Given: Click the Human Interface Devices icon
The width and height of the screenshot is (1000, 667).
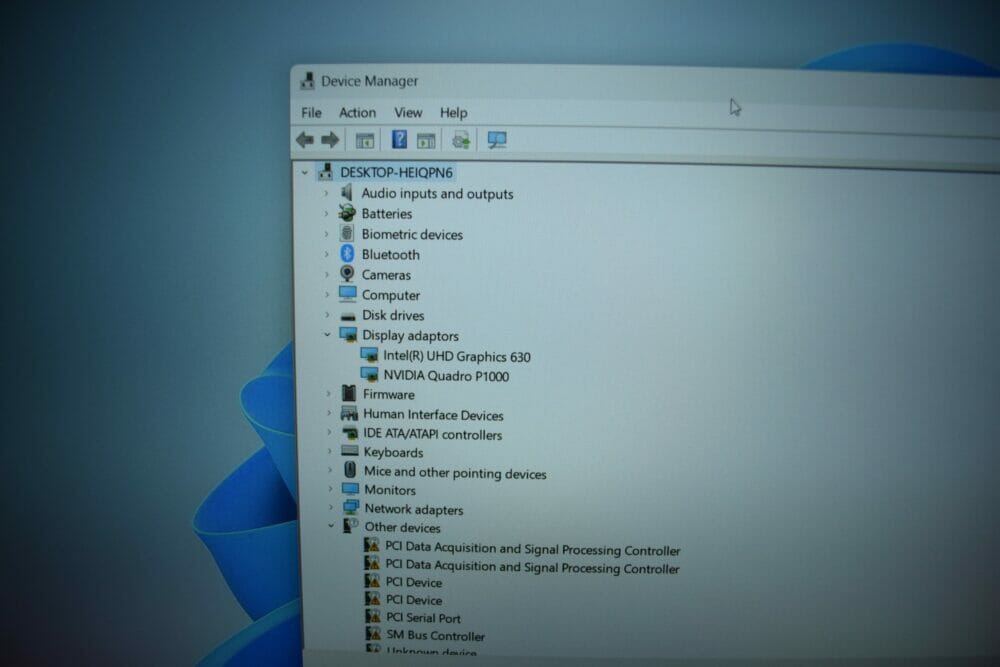Looking at the screenshot, I should pyautogui.click(x=349, y=413).
